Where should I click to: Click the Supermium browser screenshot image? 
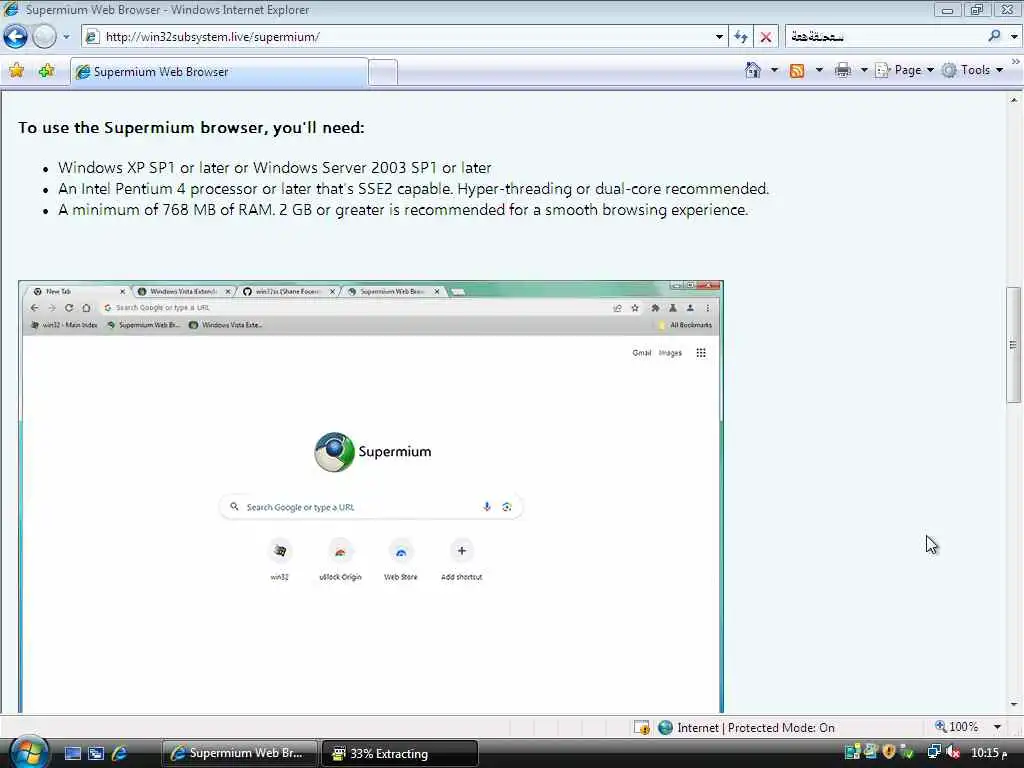click(x=371, y=496)
